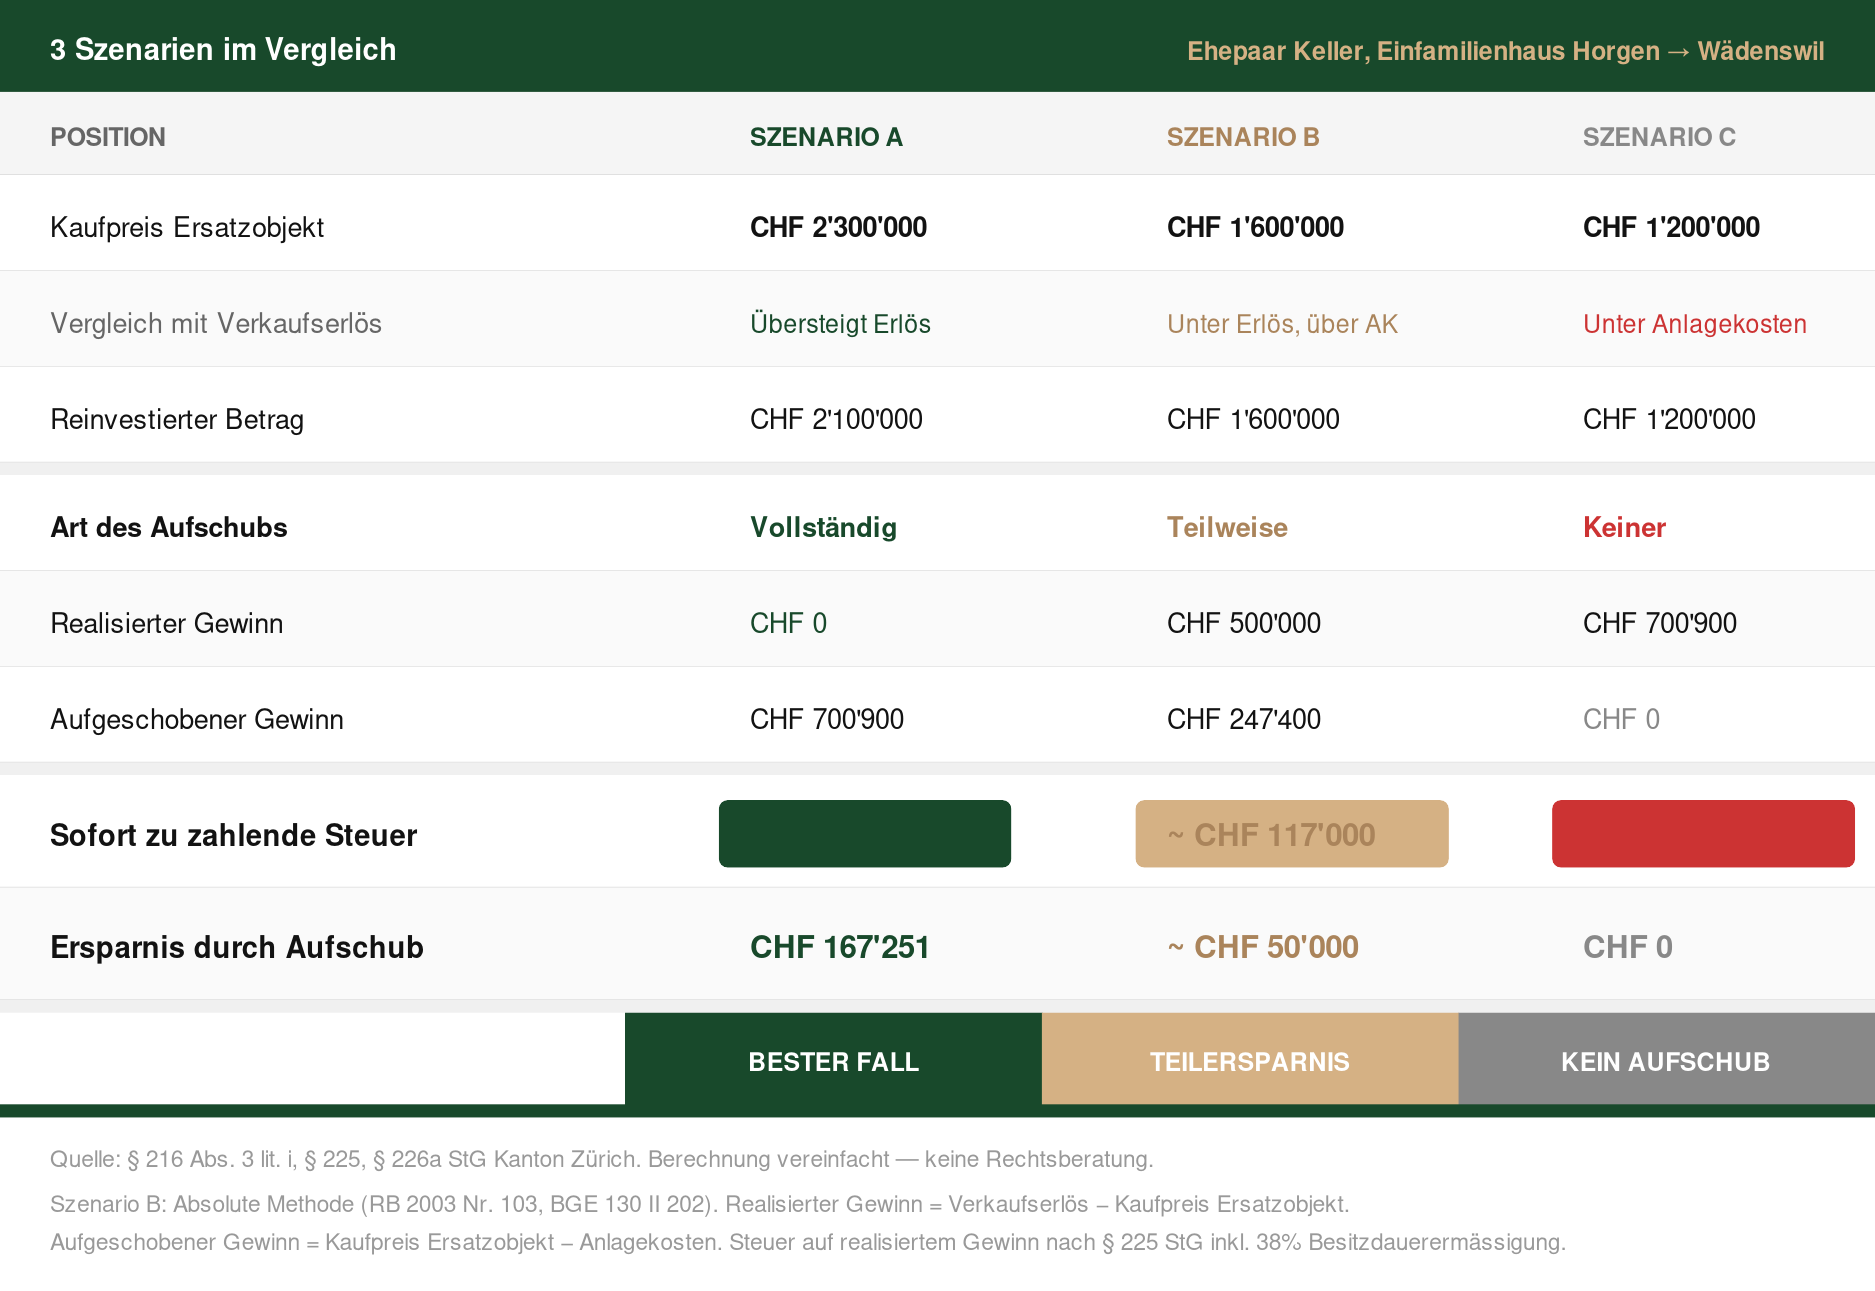Click the 'Übersteigt Erlös' cell
Screen dimensions: 1875x1291
point(840,323)
